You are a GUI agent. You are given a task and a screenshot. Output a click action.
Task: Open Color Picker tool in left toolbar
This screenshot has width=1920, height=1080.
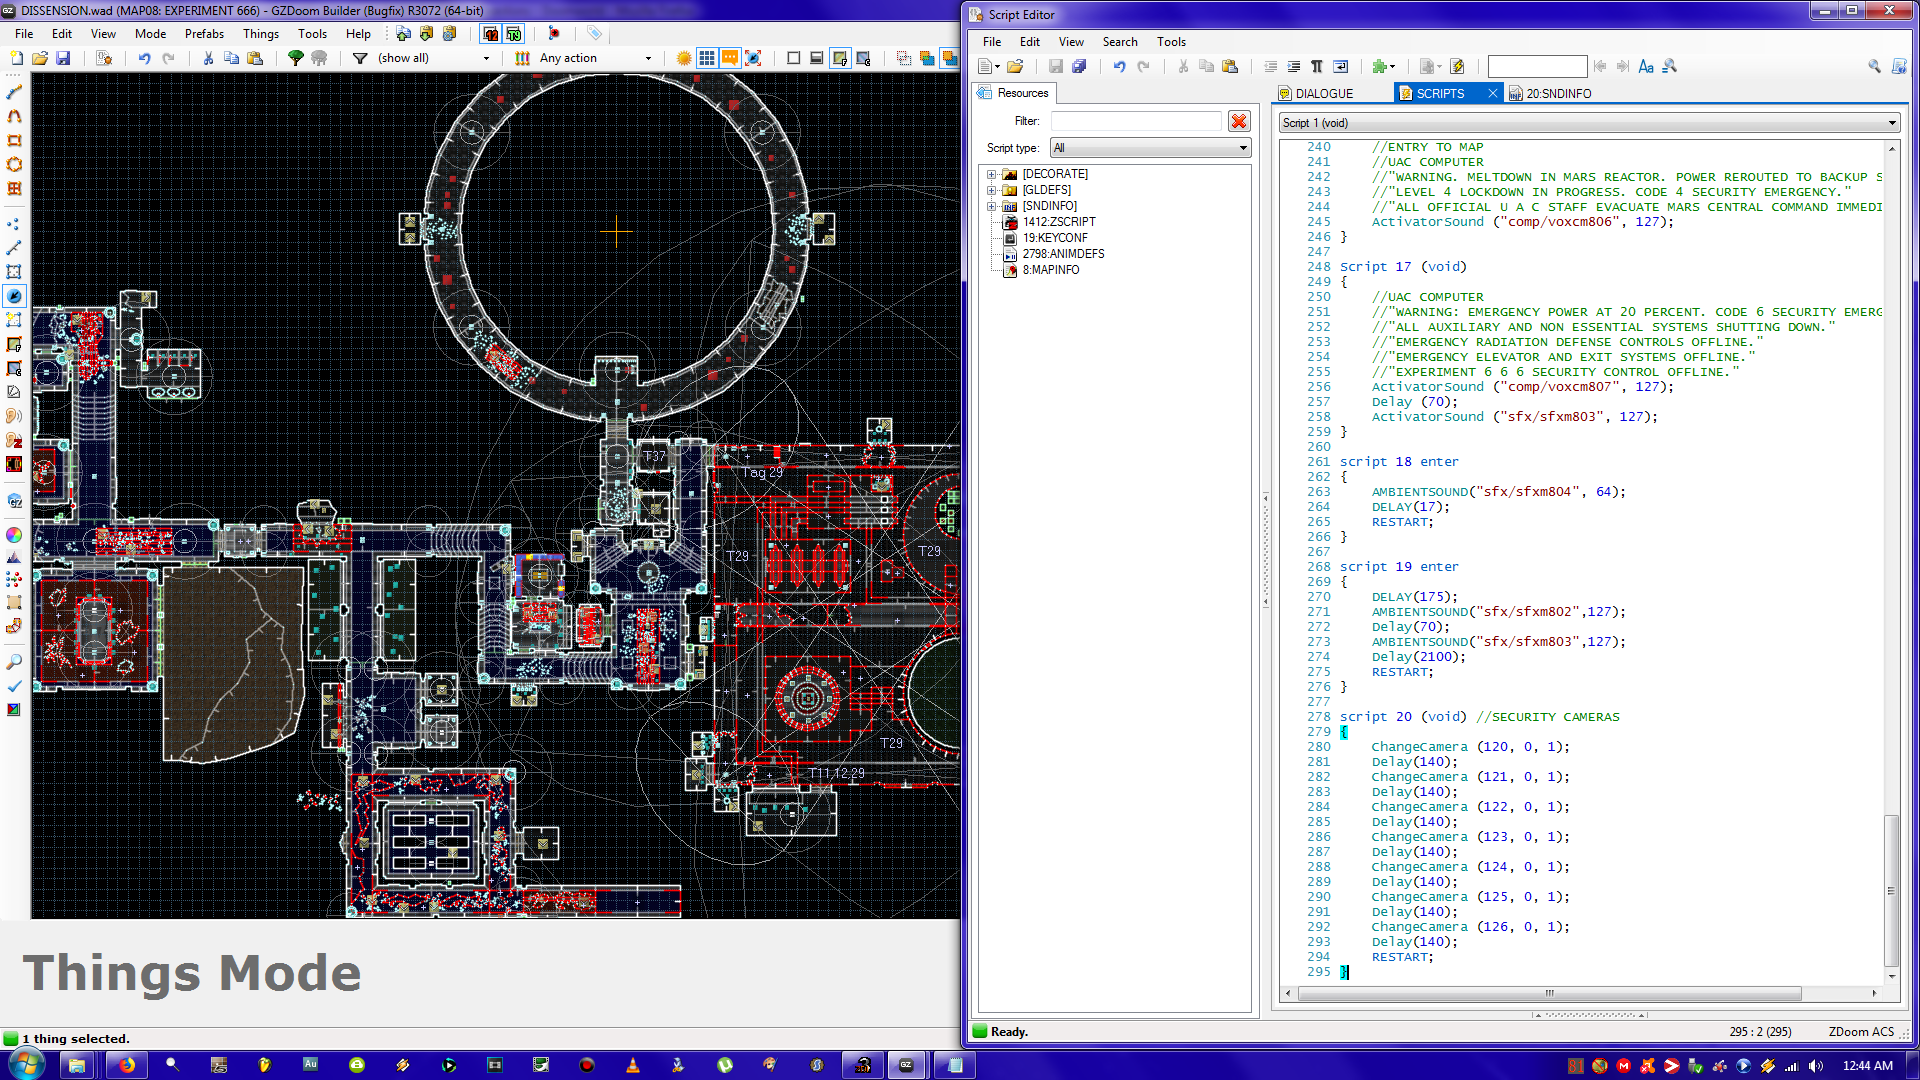[x=14, y=535]
